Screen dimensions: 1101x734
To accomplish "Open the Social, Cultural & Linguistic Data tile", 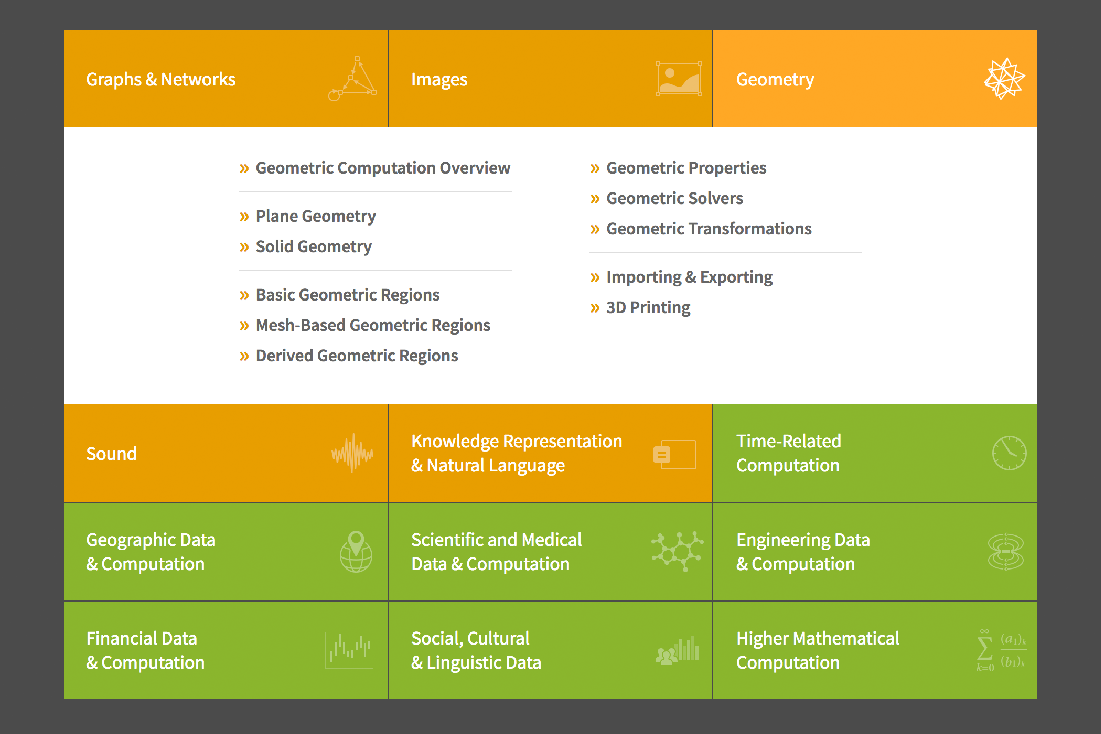I will (x=550, y=650).
